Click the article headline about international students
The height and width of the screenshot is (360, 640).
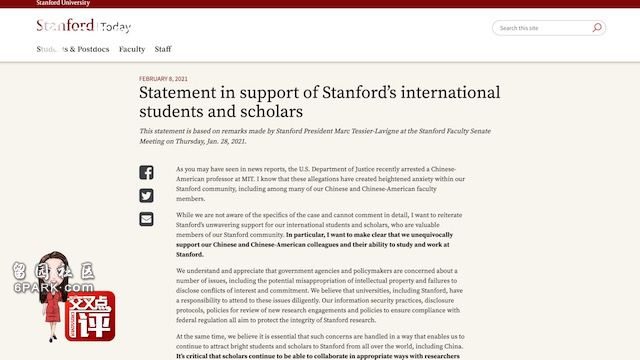tap(319, 102)
